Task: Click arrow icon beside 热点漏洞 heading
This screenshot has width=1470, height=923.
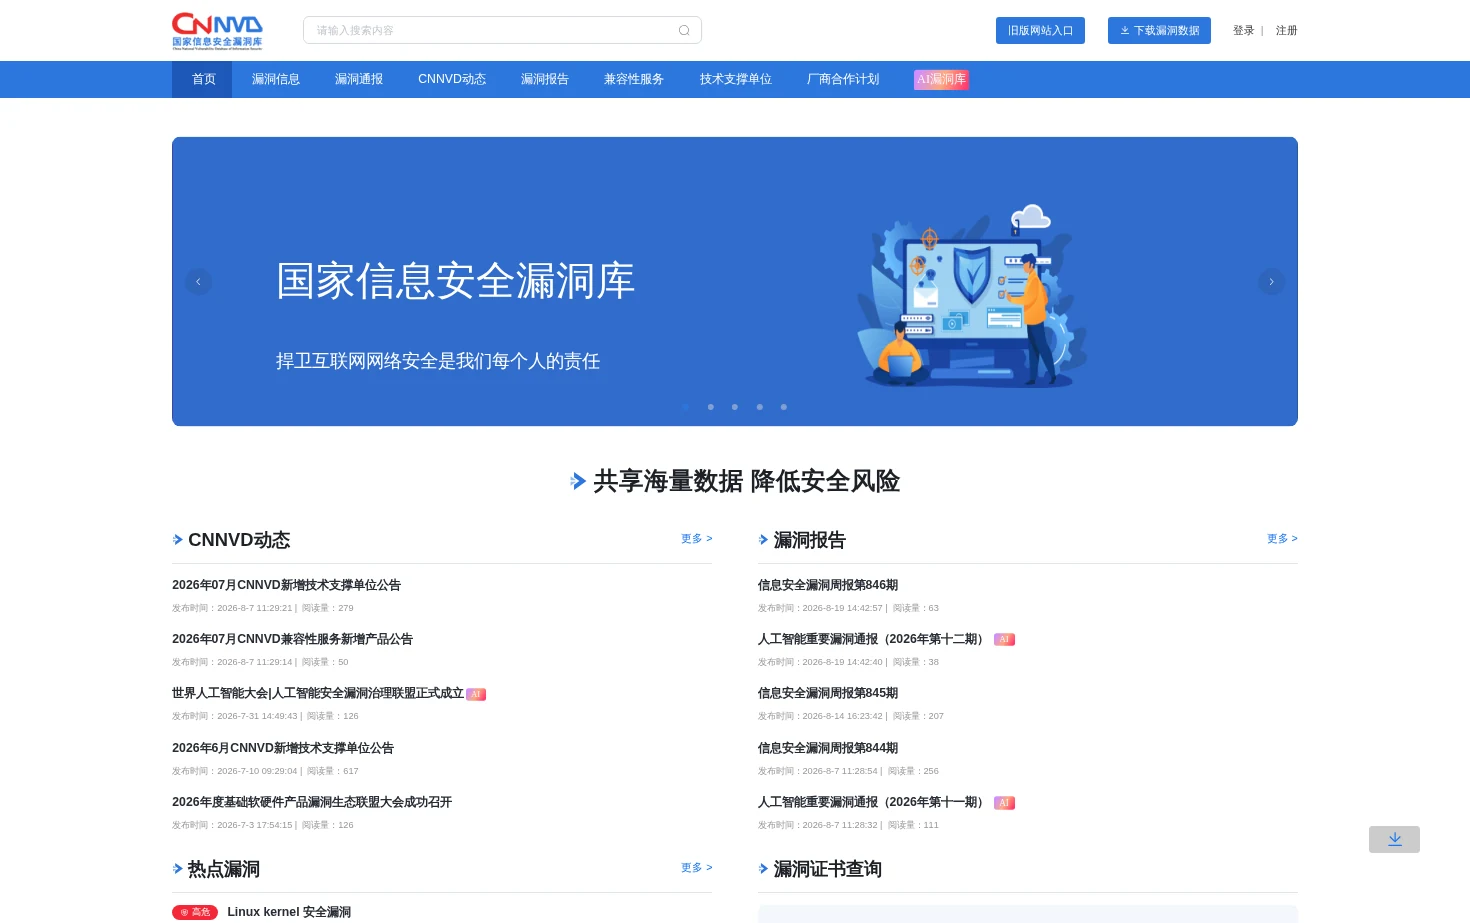Action: [178, 869]
